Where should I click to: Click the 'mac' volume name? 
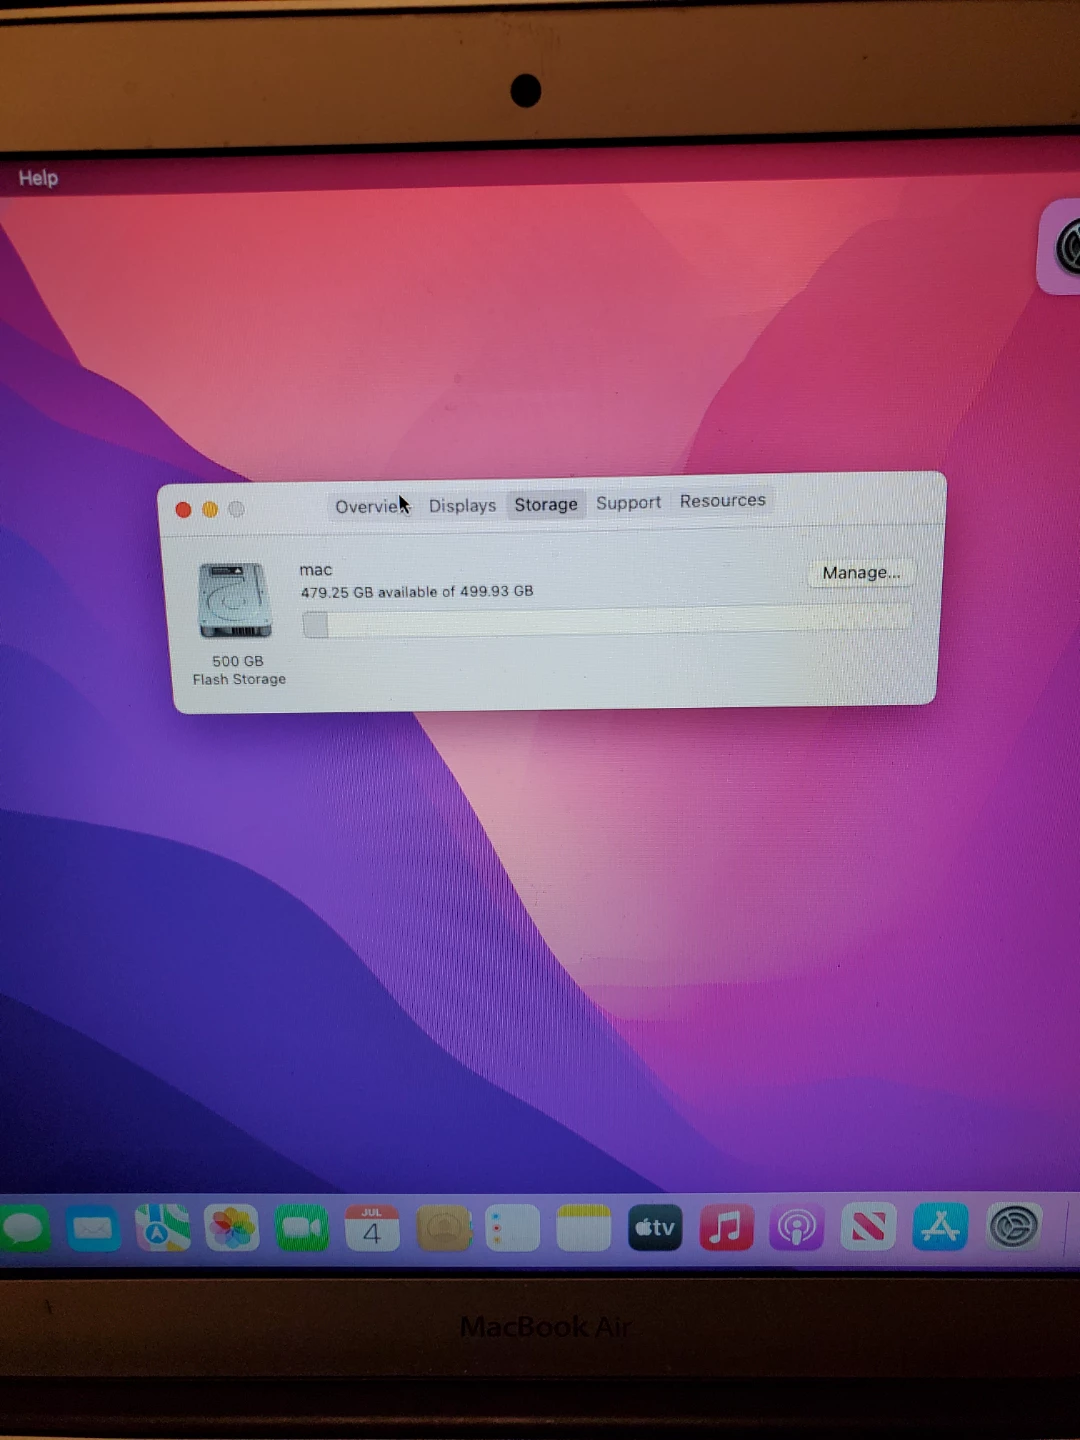tap(315, 570)
